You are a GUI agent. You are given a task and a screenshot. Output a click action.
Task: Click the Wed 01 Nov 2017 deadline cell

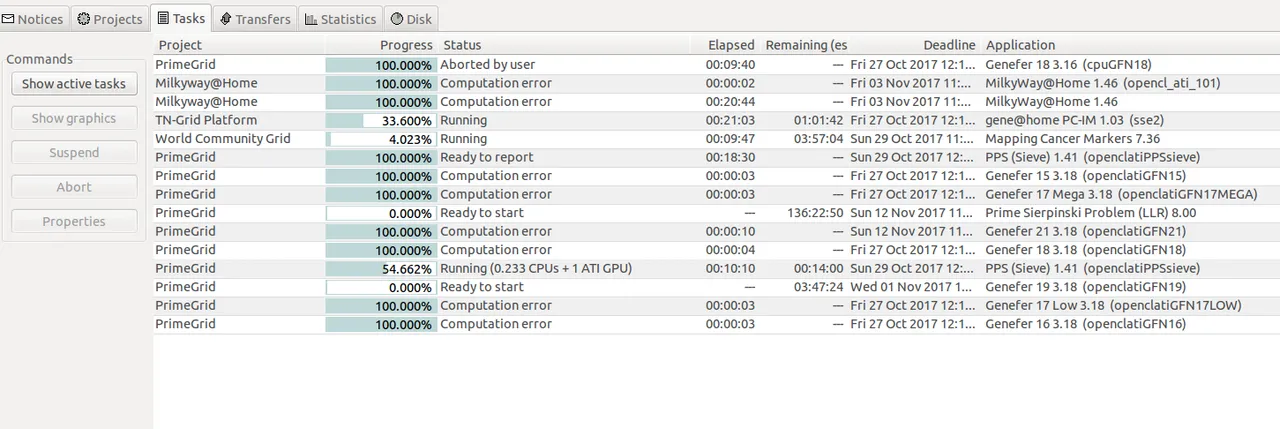coord(912,287)
